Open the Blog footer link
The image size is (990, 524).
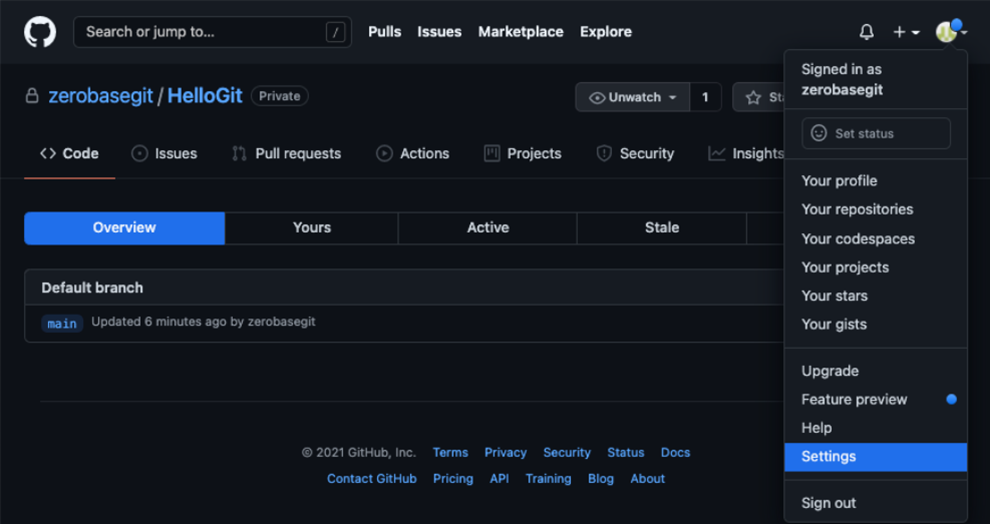click(x=600, y=479)
